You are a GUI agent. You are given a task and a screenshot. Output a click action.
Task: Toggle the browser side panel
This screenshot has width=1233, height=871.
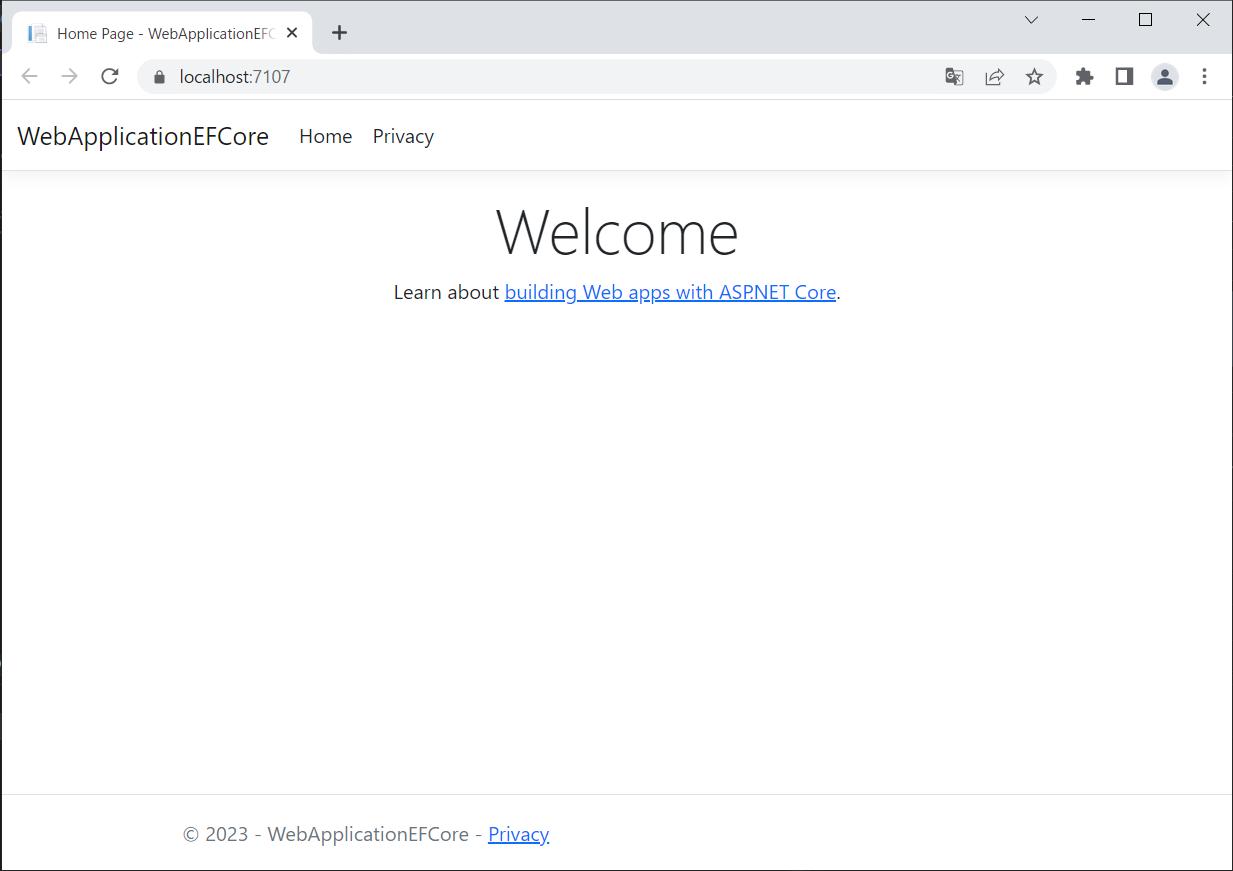coord(1124,77)
